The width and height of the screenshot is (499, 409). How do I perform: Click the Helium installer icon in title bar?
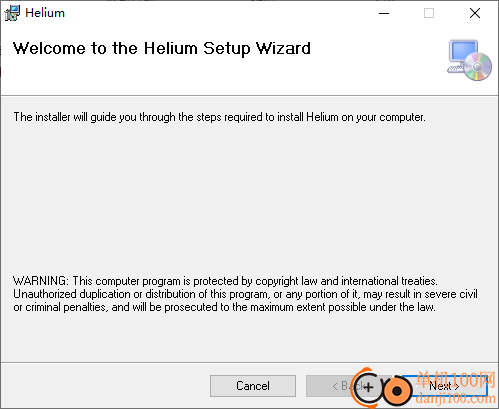pyautogui.click(x=12, y=13)
